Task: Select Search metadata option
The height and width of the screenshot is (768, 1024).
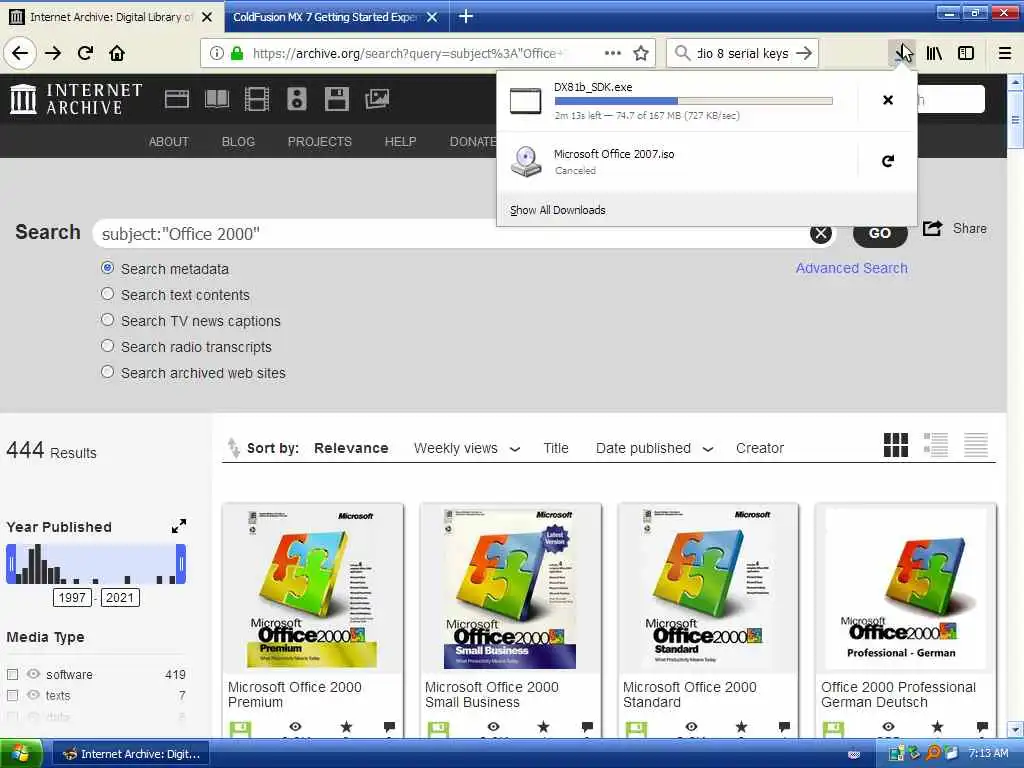Action: pos(108,268)
